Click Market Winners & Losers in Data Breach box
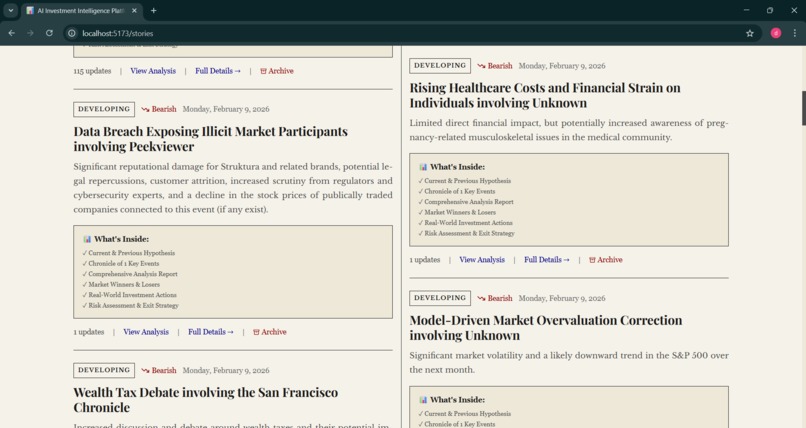 (x=123, y=284)
